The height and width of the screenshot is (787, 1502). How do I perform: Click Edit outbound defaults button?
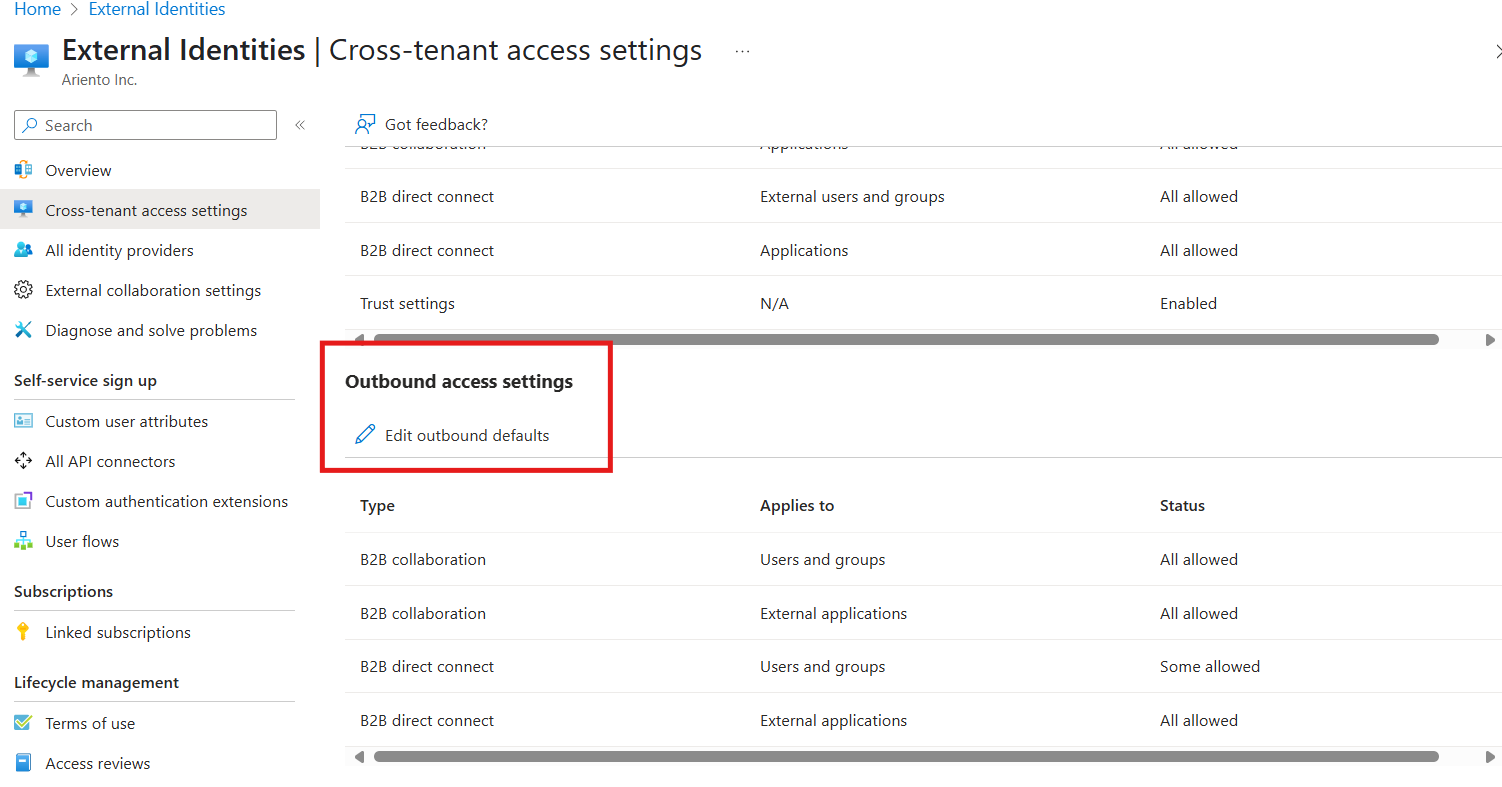click(467, 435)
